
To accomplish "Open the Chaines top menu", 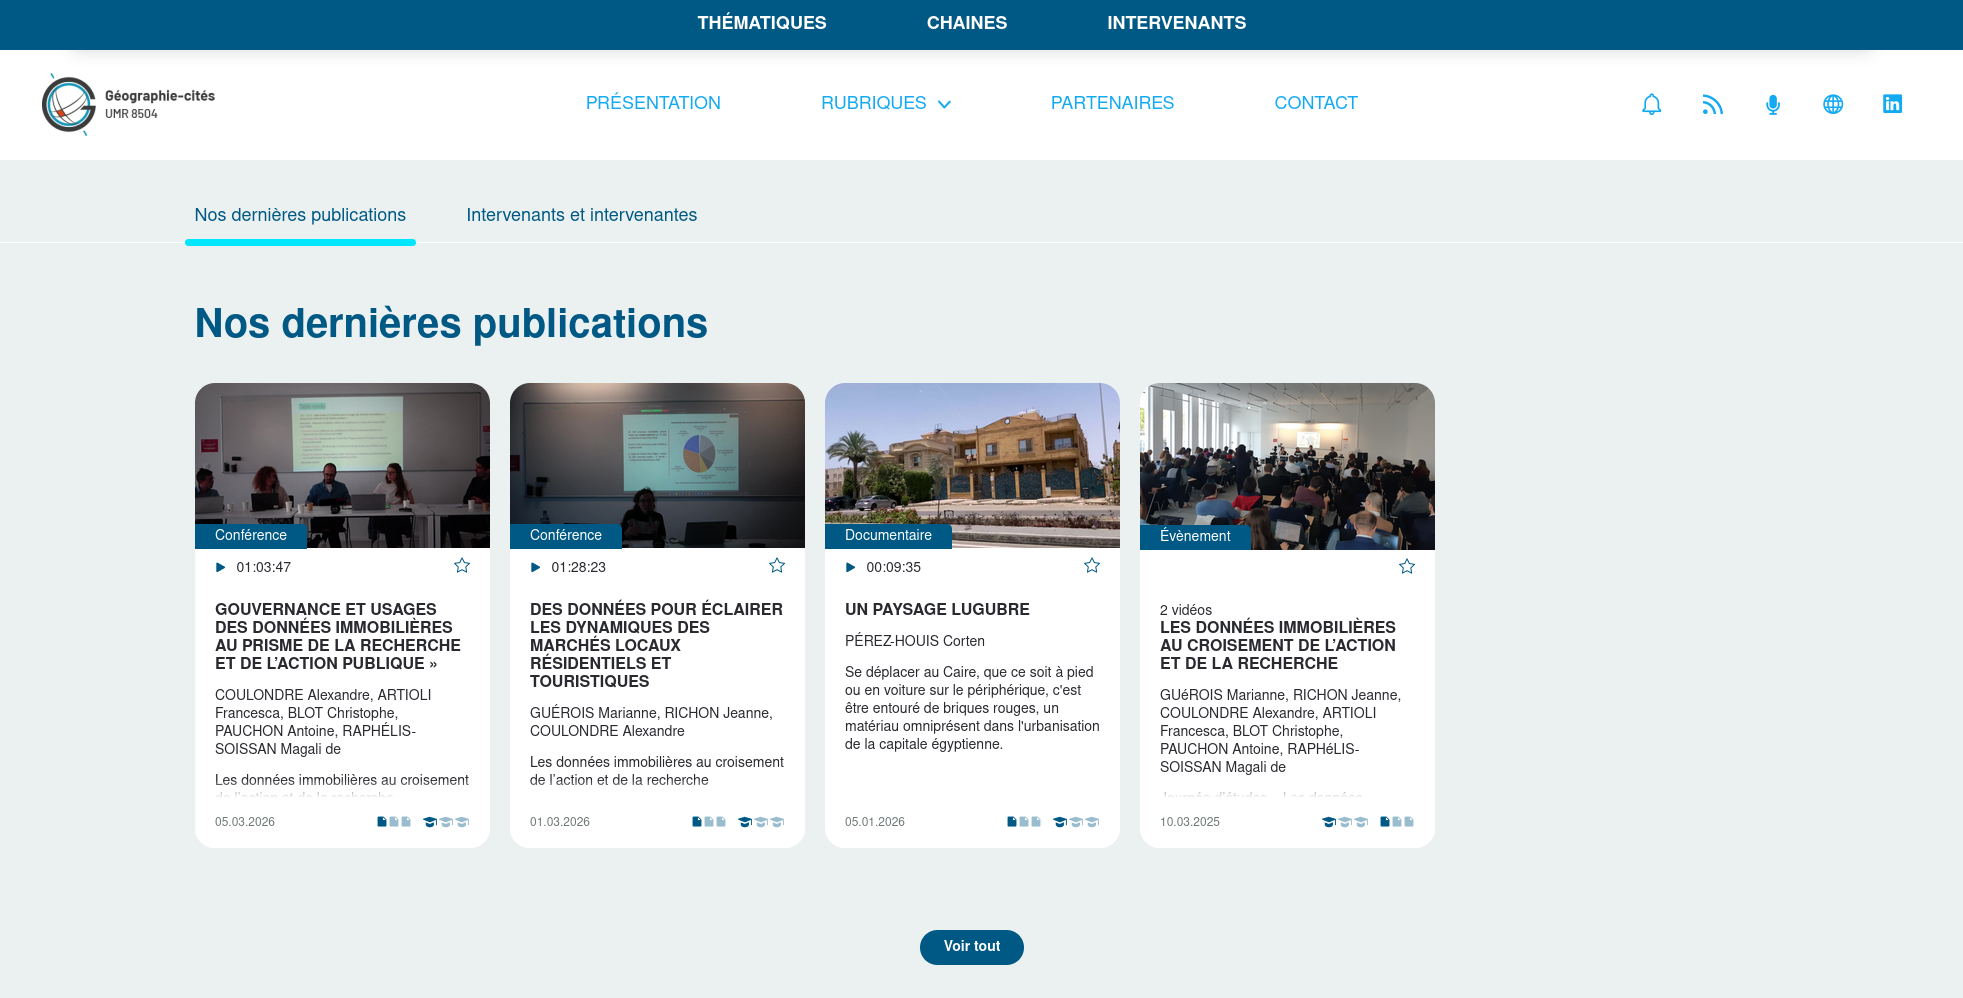I will click(966, 23).
